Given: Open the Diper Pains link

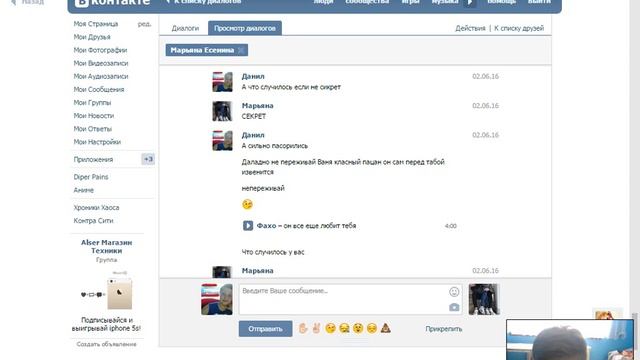Looking at the screenshot, I should point(91,177).
